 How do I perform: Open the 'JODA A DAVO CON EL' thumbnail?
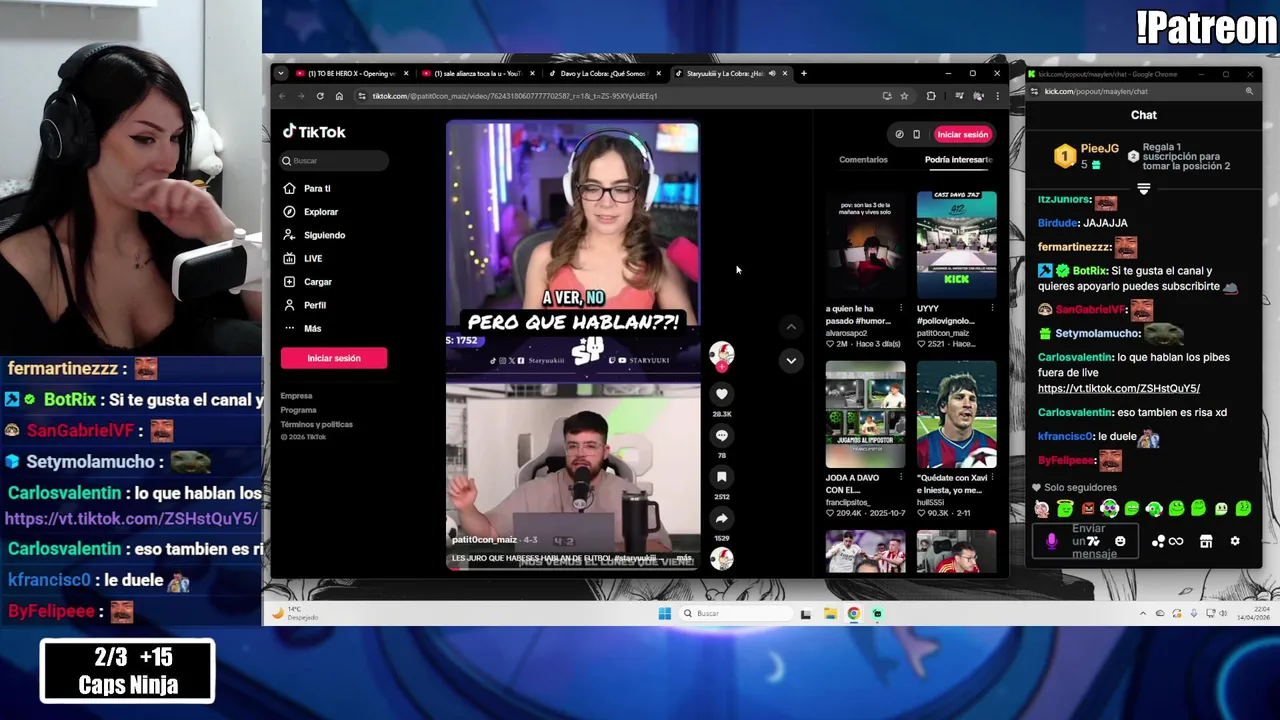point(865,414)
